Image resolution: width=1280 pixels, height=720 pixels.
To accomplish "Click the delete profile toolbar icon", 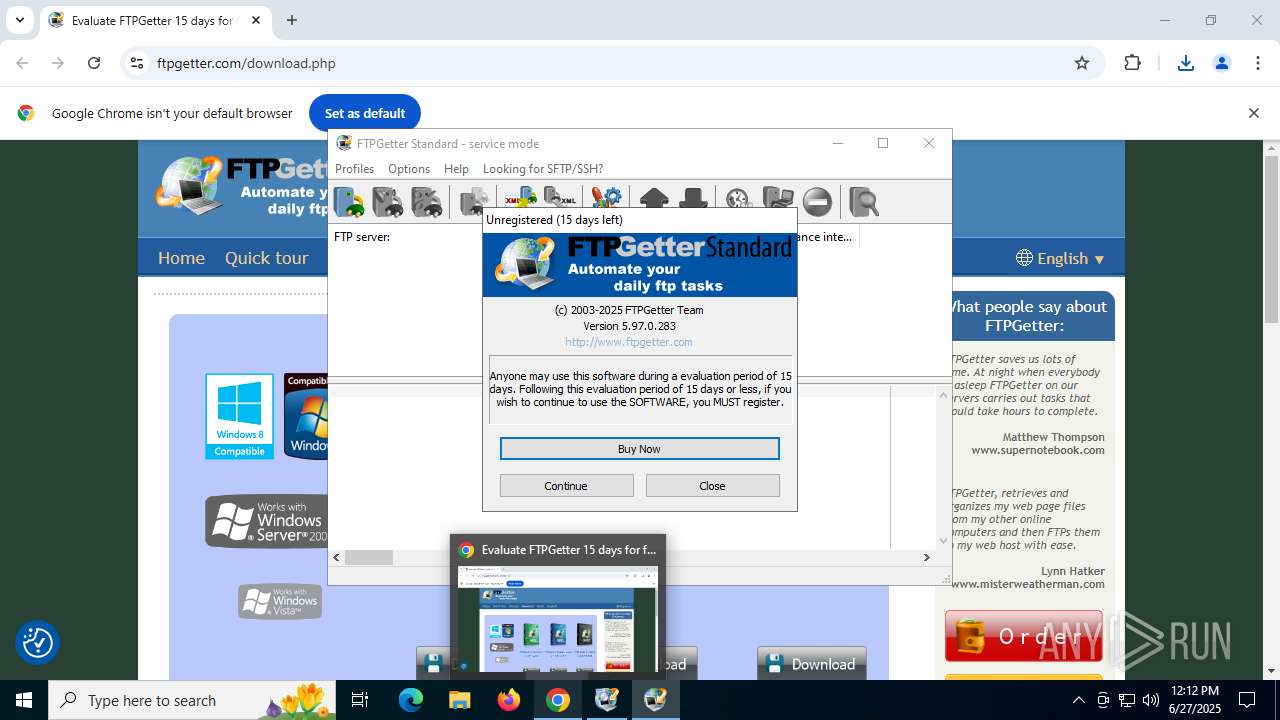I will (x=426, y=202).
